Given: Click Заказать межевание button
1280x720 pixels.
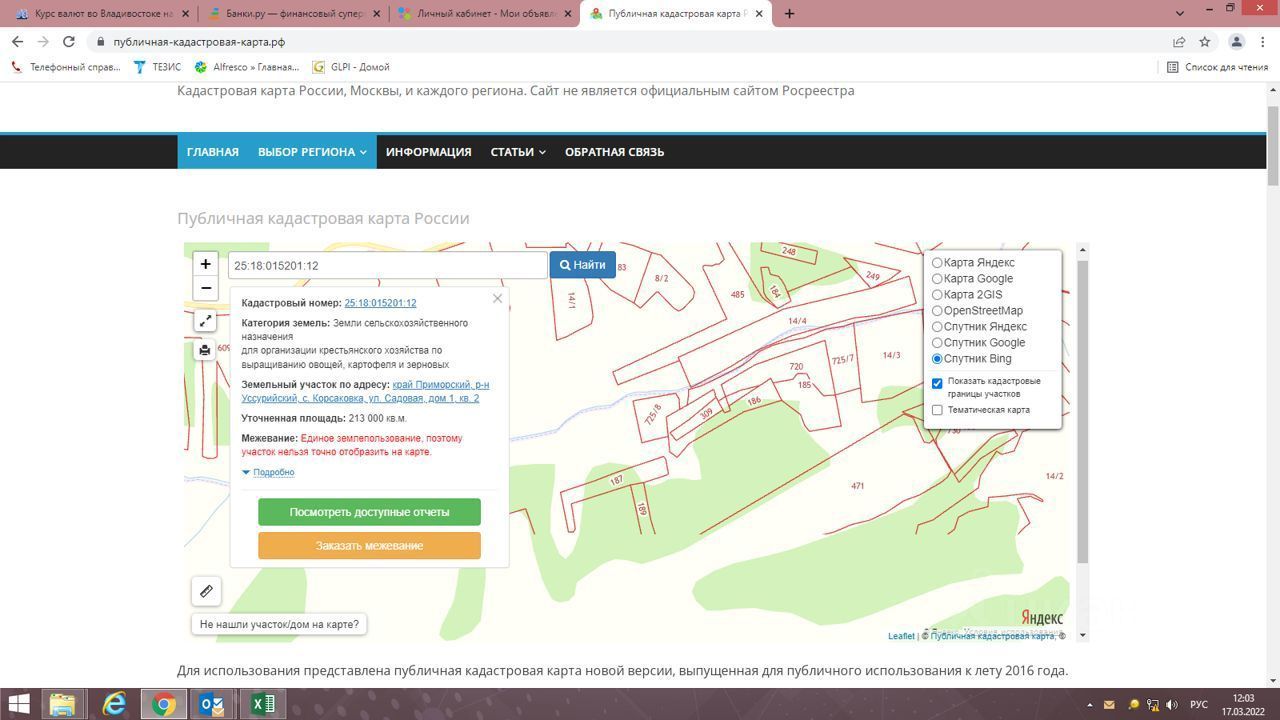Looking at the screenshot, I should coord(369,546).
